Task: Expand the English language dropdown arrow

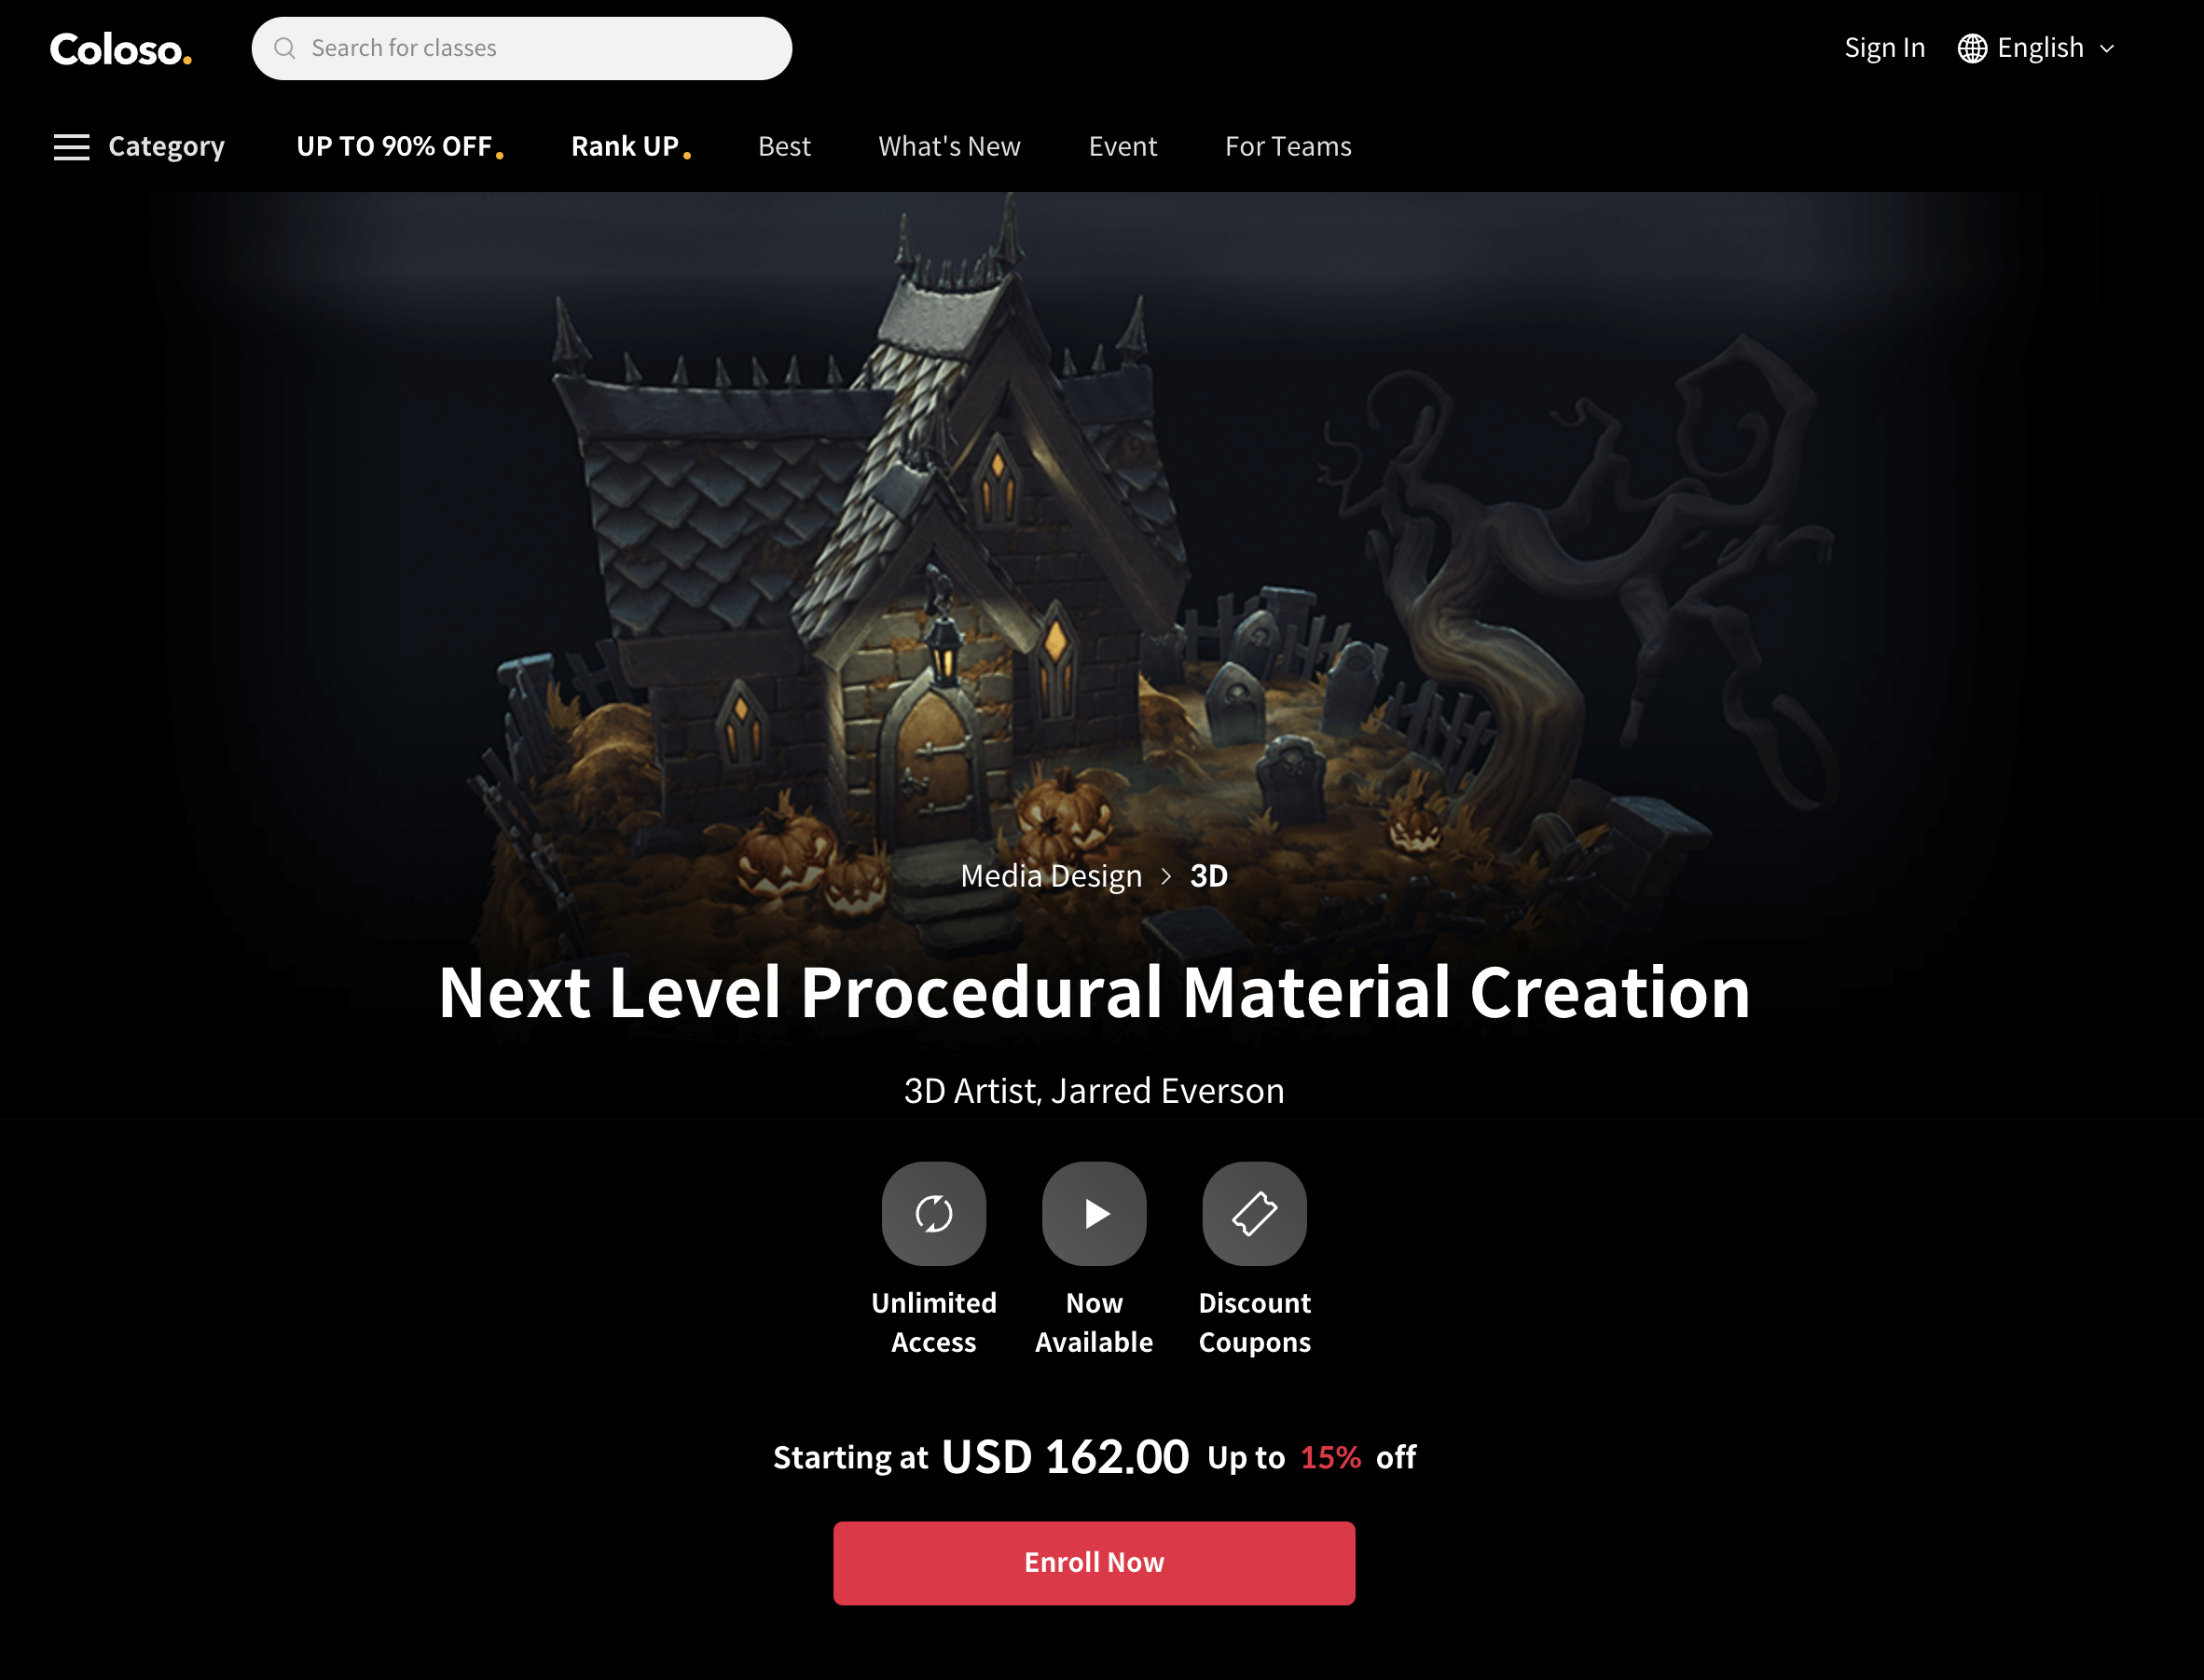Action: coord(2107,48)
